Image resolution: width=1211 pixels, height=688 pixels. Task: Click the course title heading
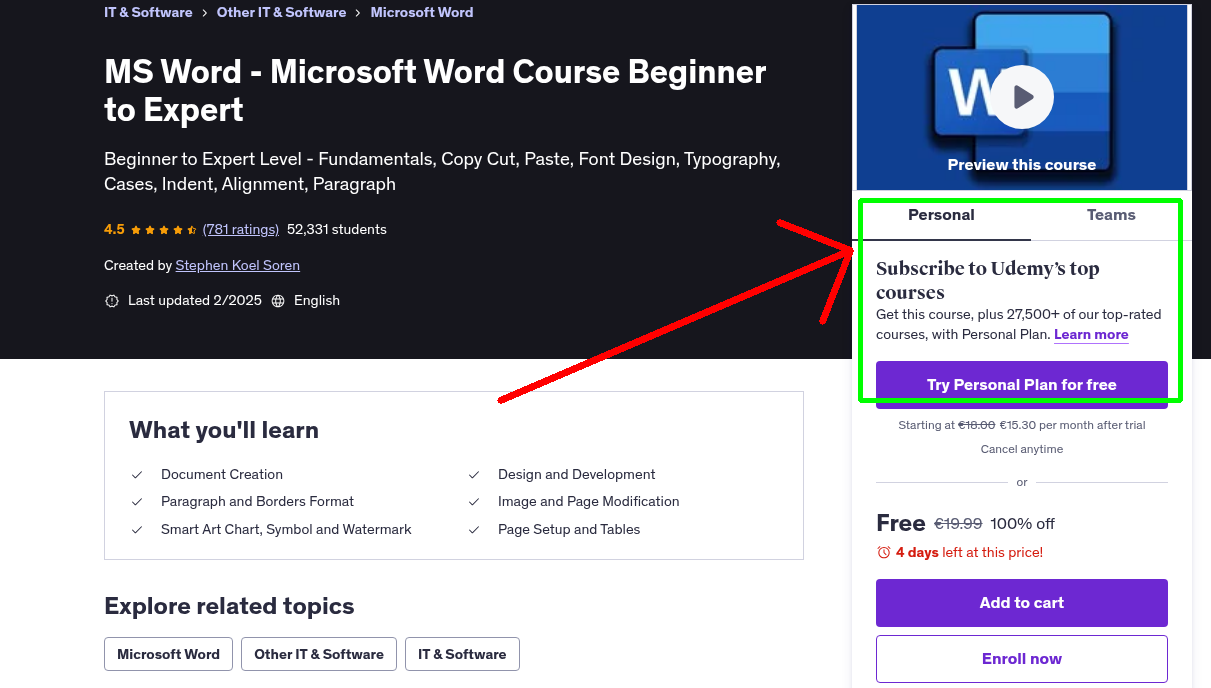(435, 90)
